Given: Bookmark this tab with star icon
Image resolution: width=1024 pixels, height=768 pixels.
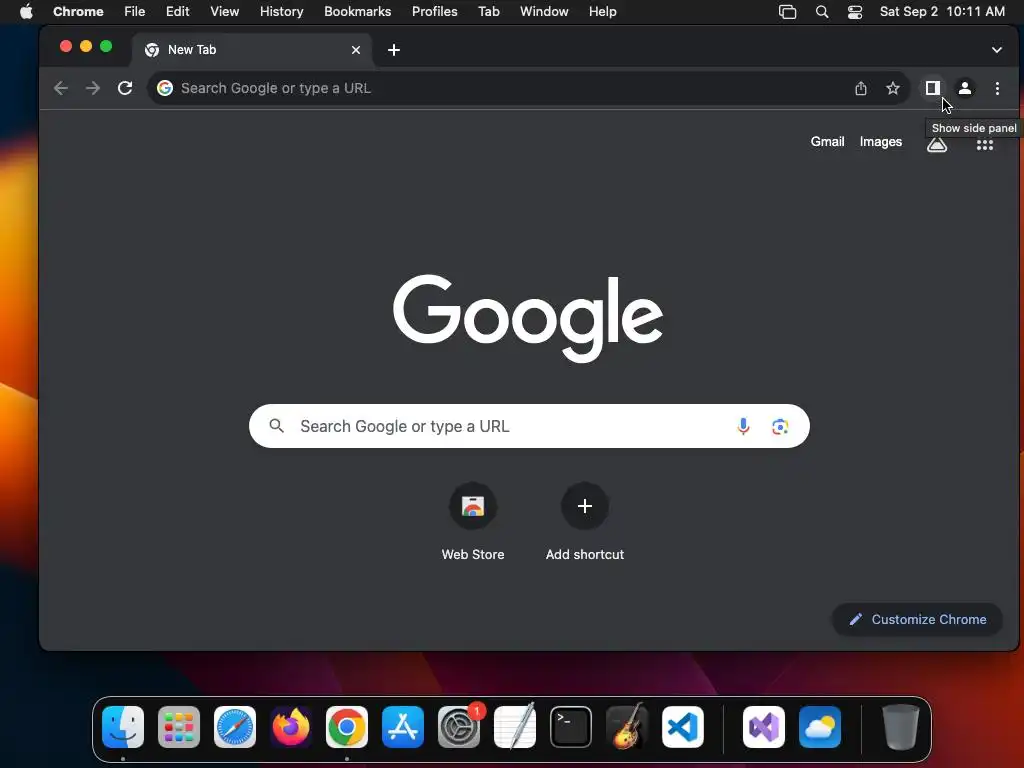Looking at the screenshot, I should (893, 88).
